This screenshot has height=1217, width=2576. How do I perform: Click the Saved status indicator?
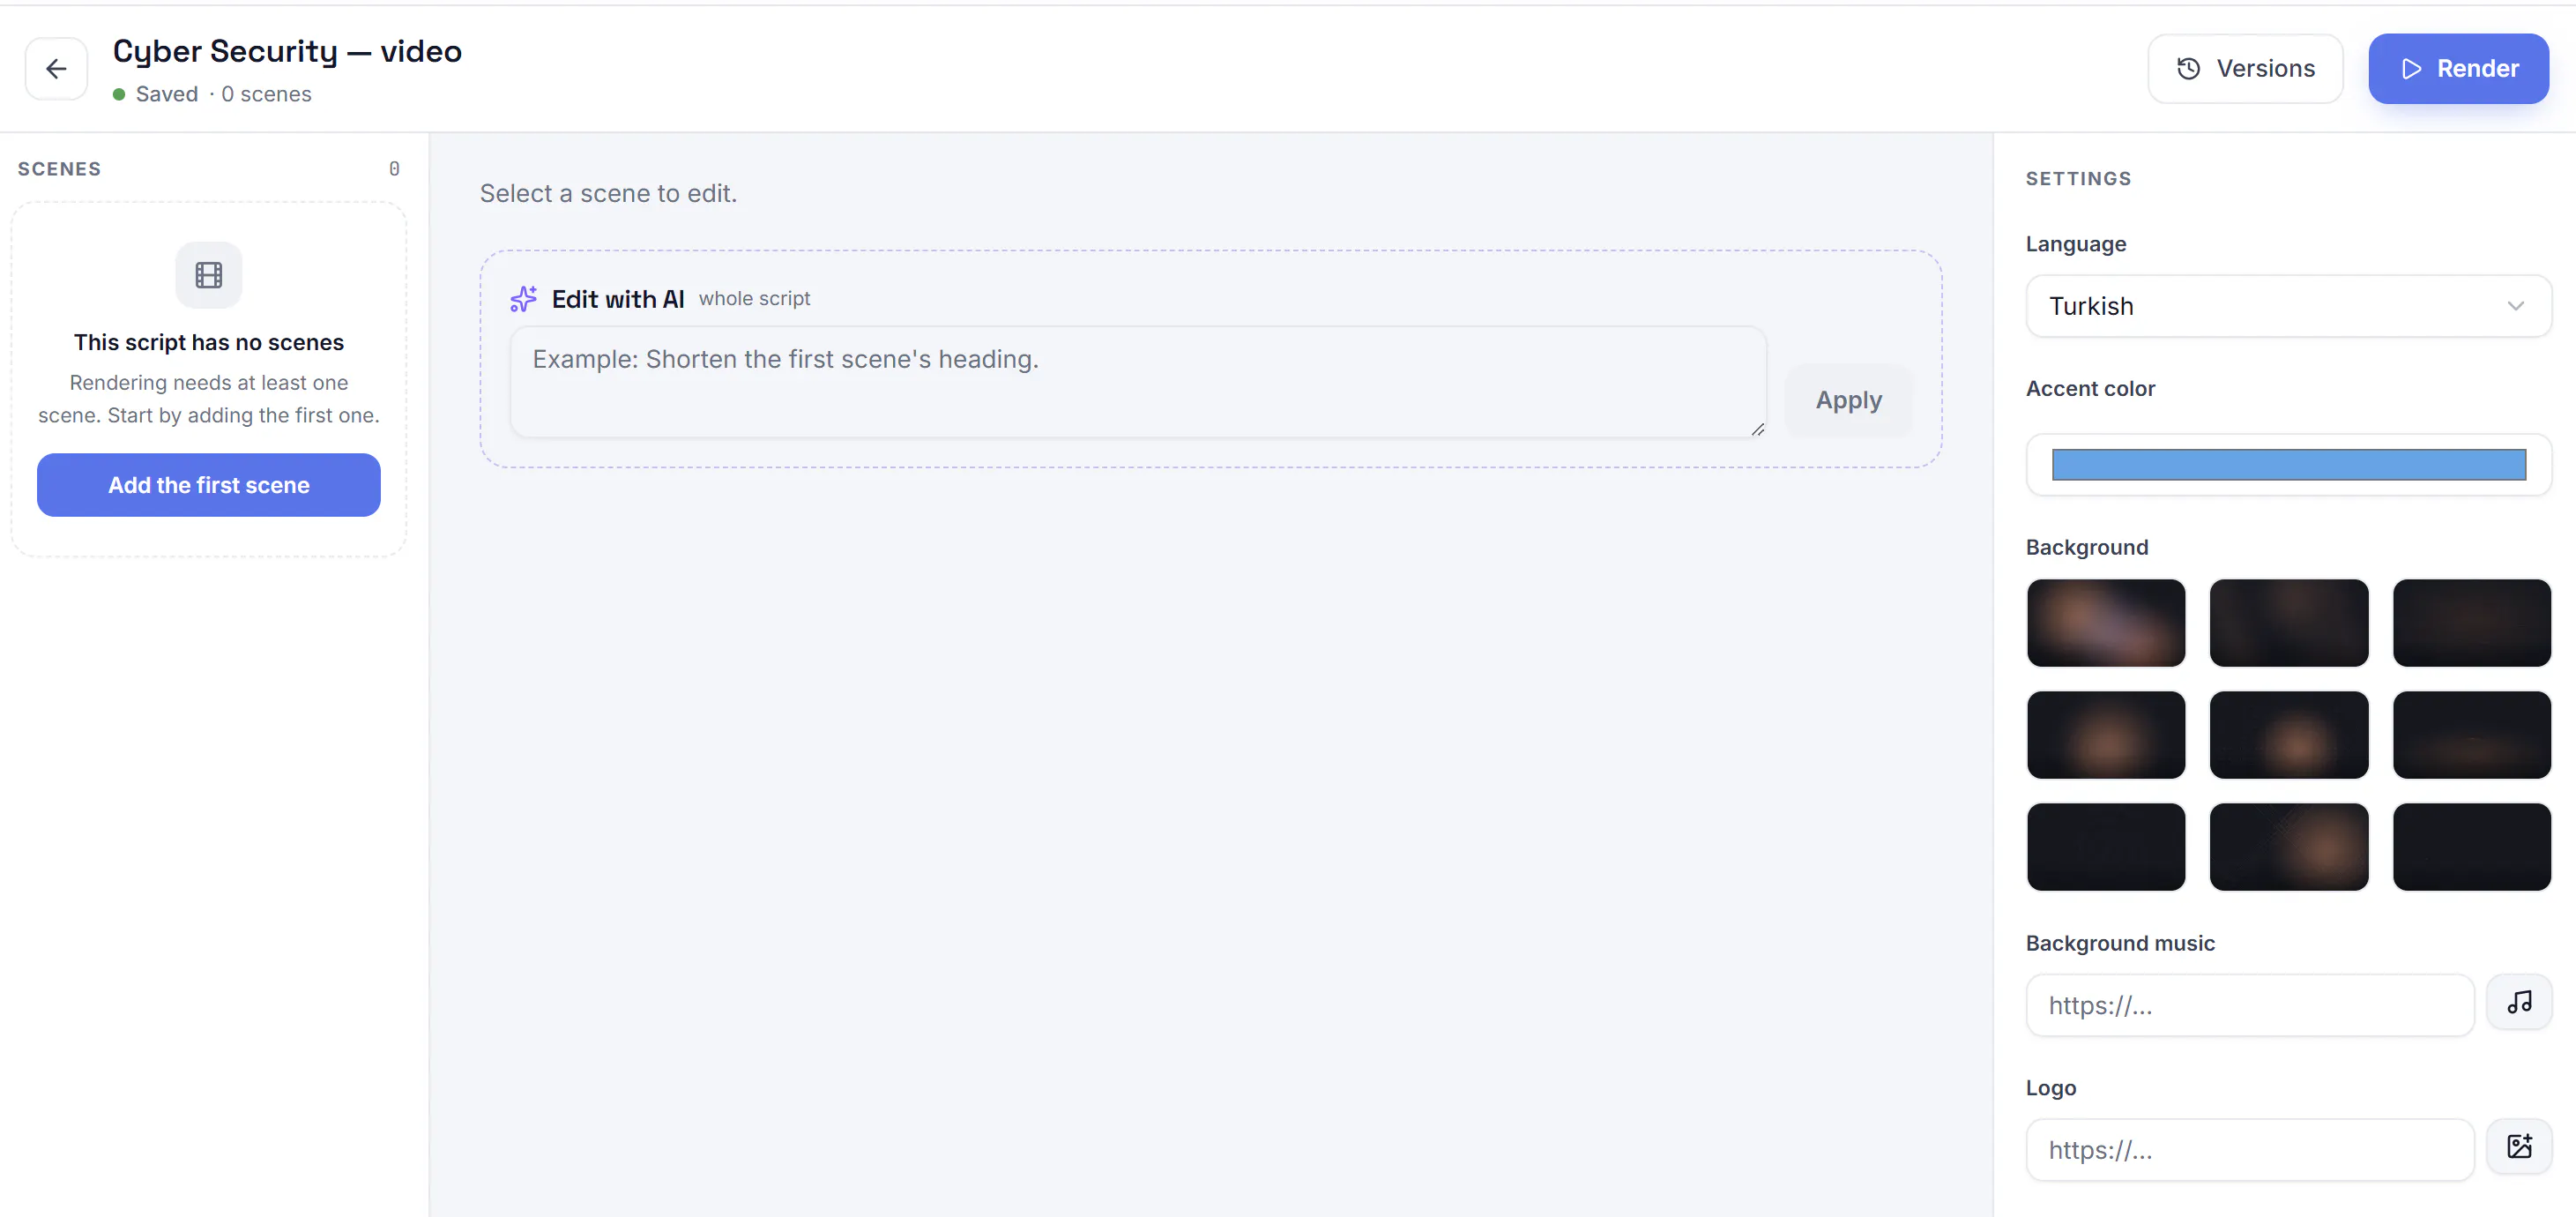click(156, 94)
